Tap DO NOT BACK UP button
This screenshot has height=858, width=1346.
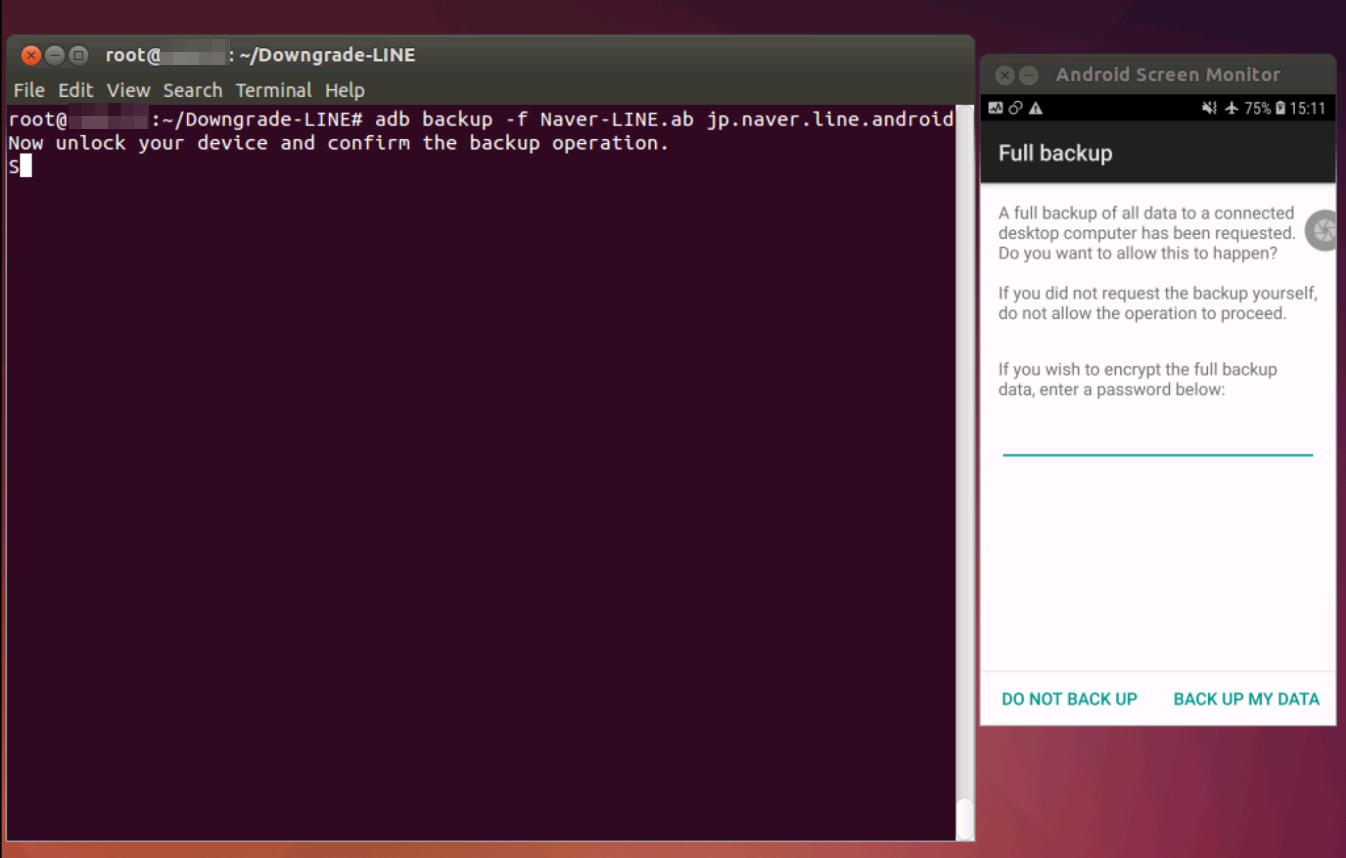click(1069, 699)
